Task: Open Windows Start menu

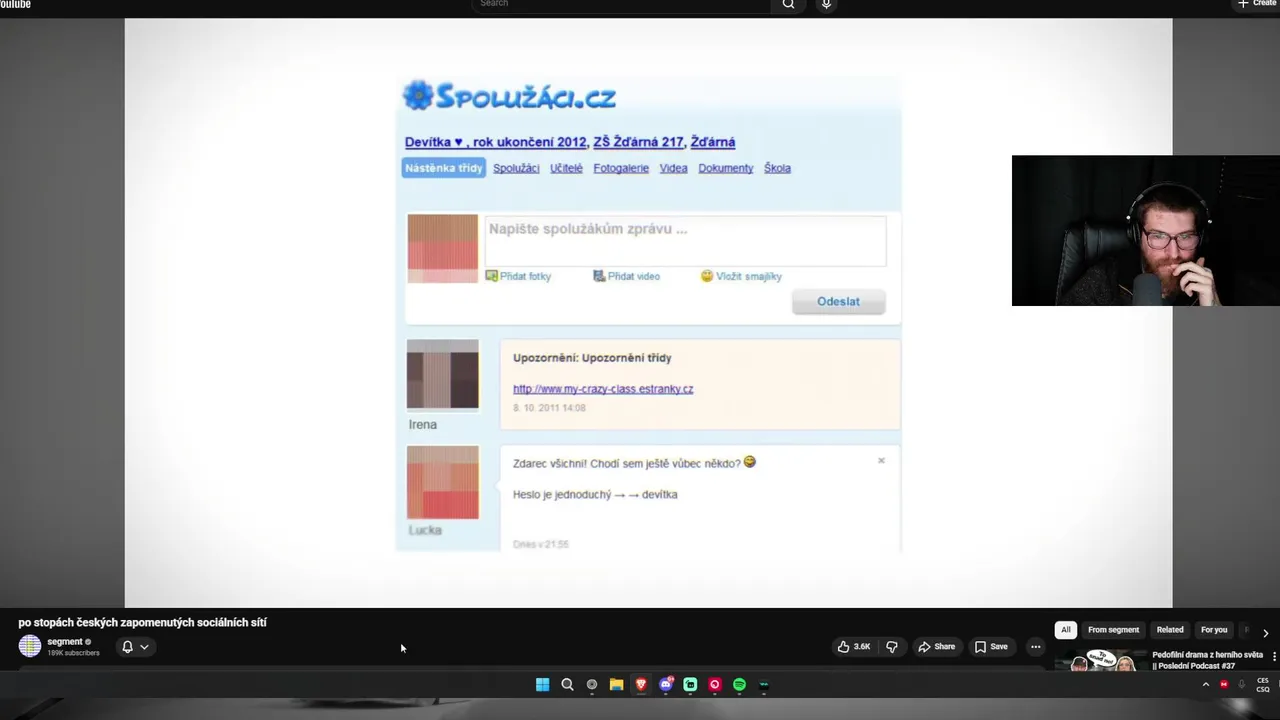Action: 542,685
